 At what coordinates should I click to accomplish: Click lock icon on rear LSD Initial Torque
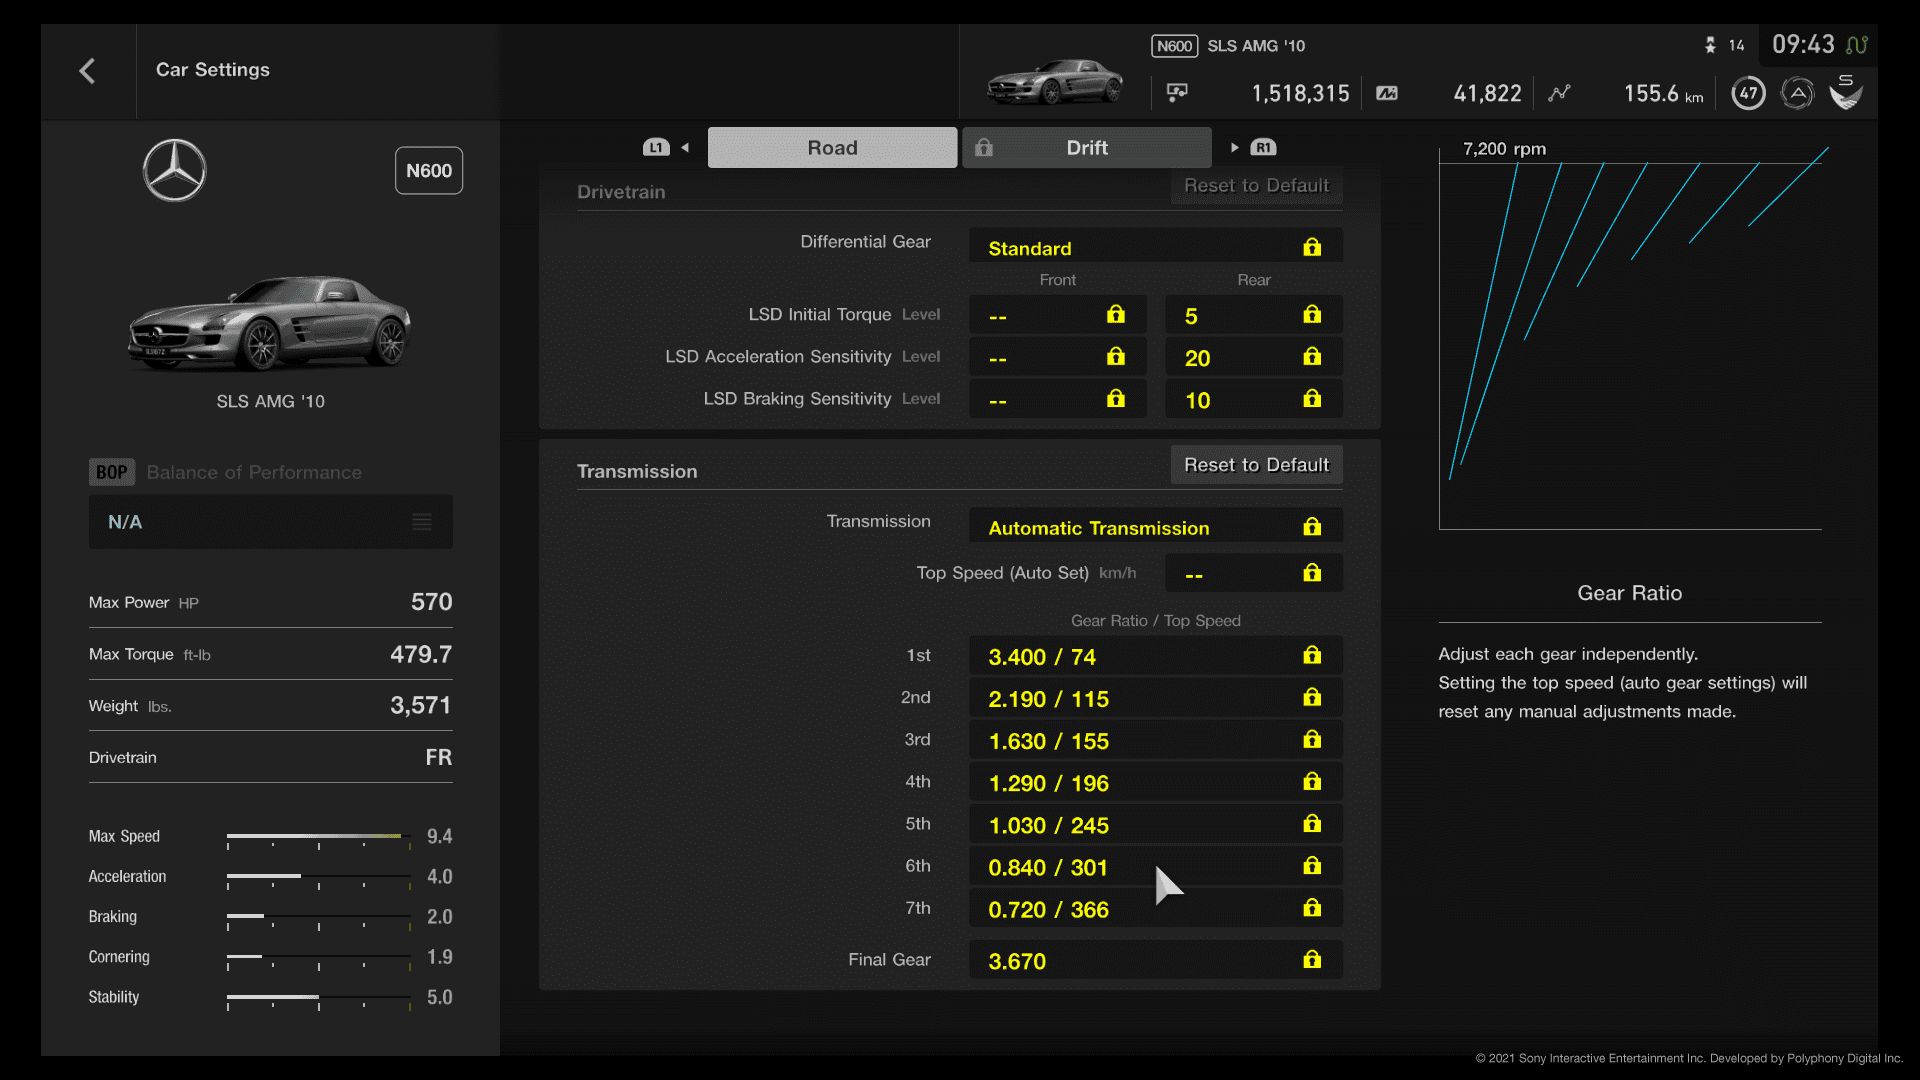[1312, 315]
